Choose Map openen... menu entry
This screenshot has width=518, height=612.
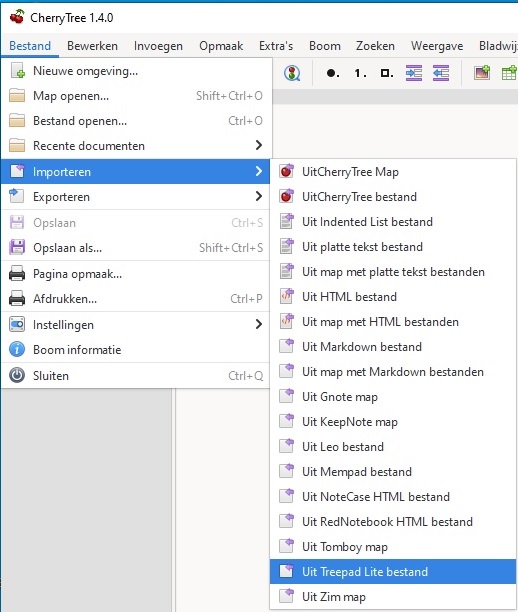pos(135,96)
